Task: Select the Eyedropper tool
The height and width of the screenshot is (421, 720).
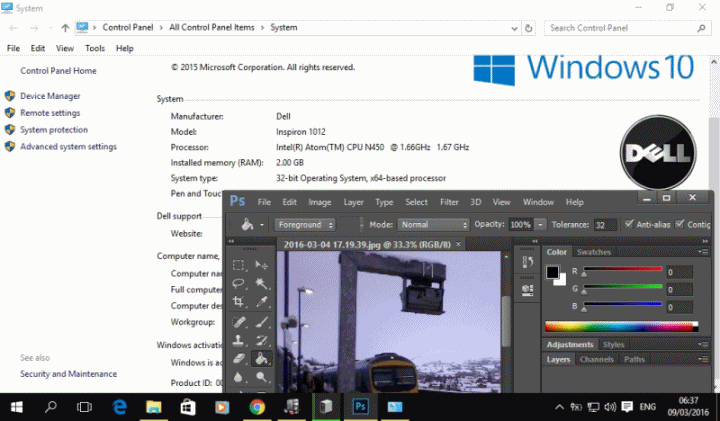Action: (x=261, y=302)
